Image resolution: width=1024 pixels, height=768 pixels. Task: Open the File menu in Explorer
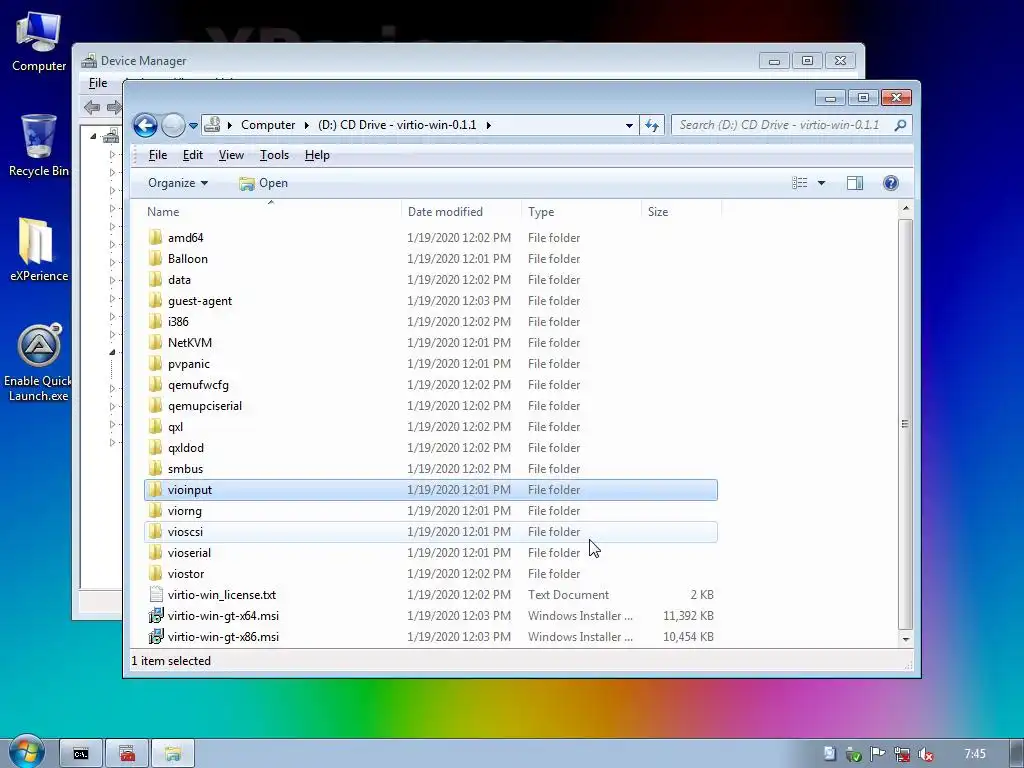(x=157, y=155)
